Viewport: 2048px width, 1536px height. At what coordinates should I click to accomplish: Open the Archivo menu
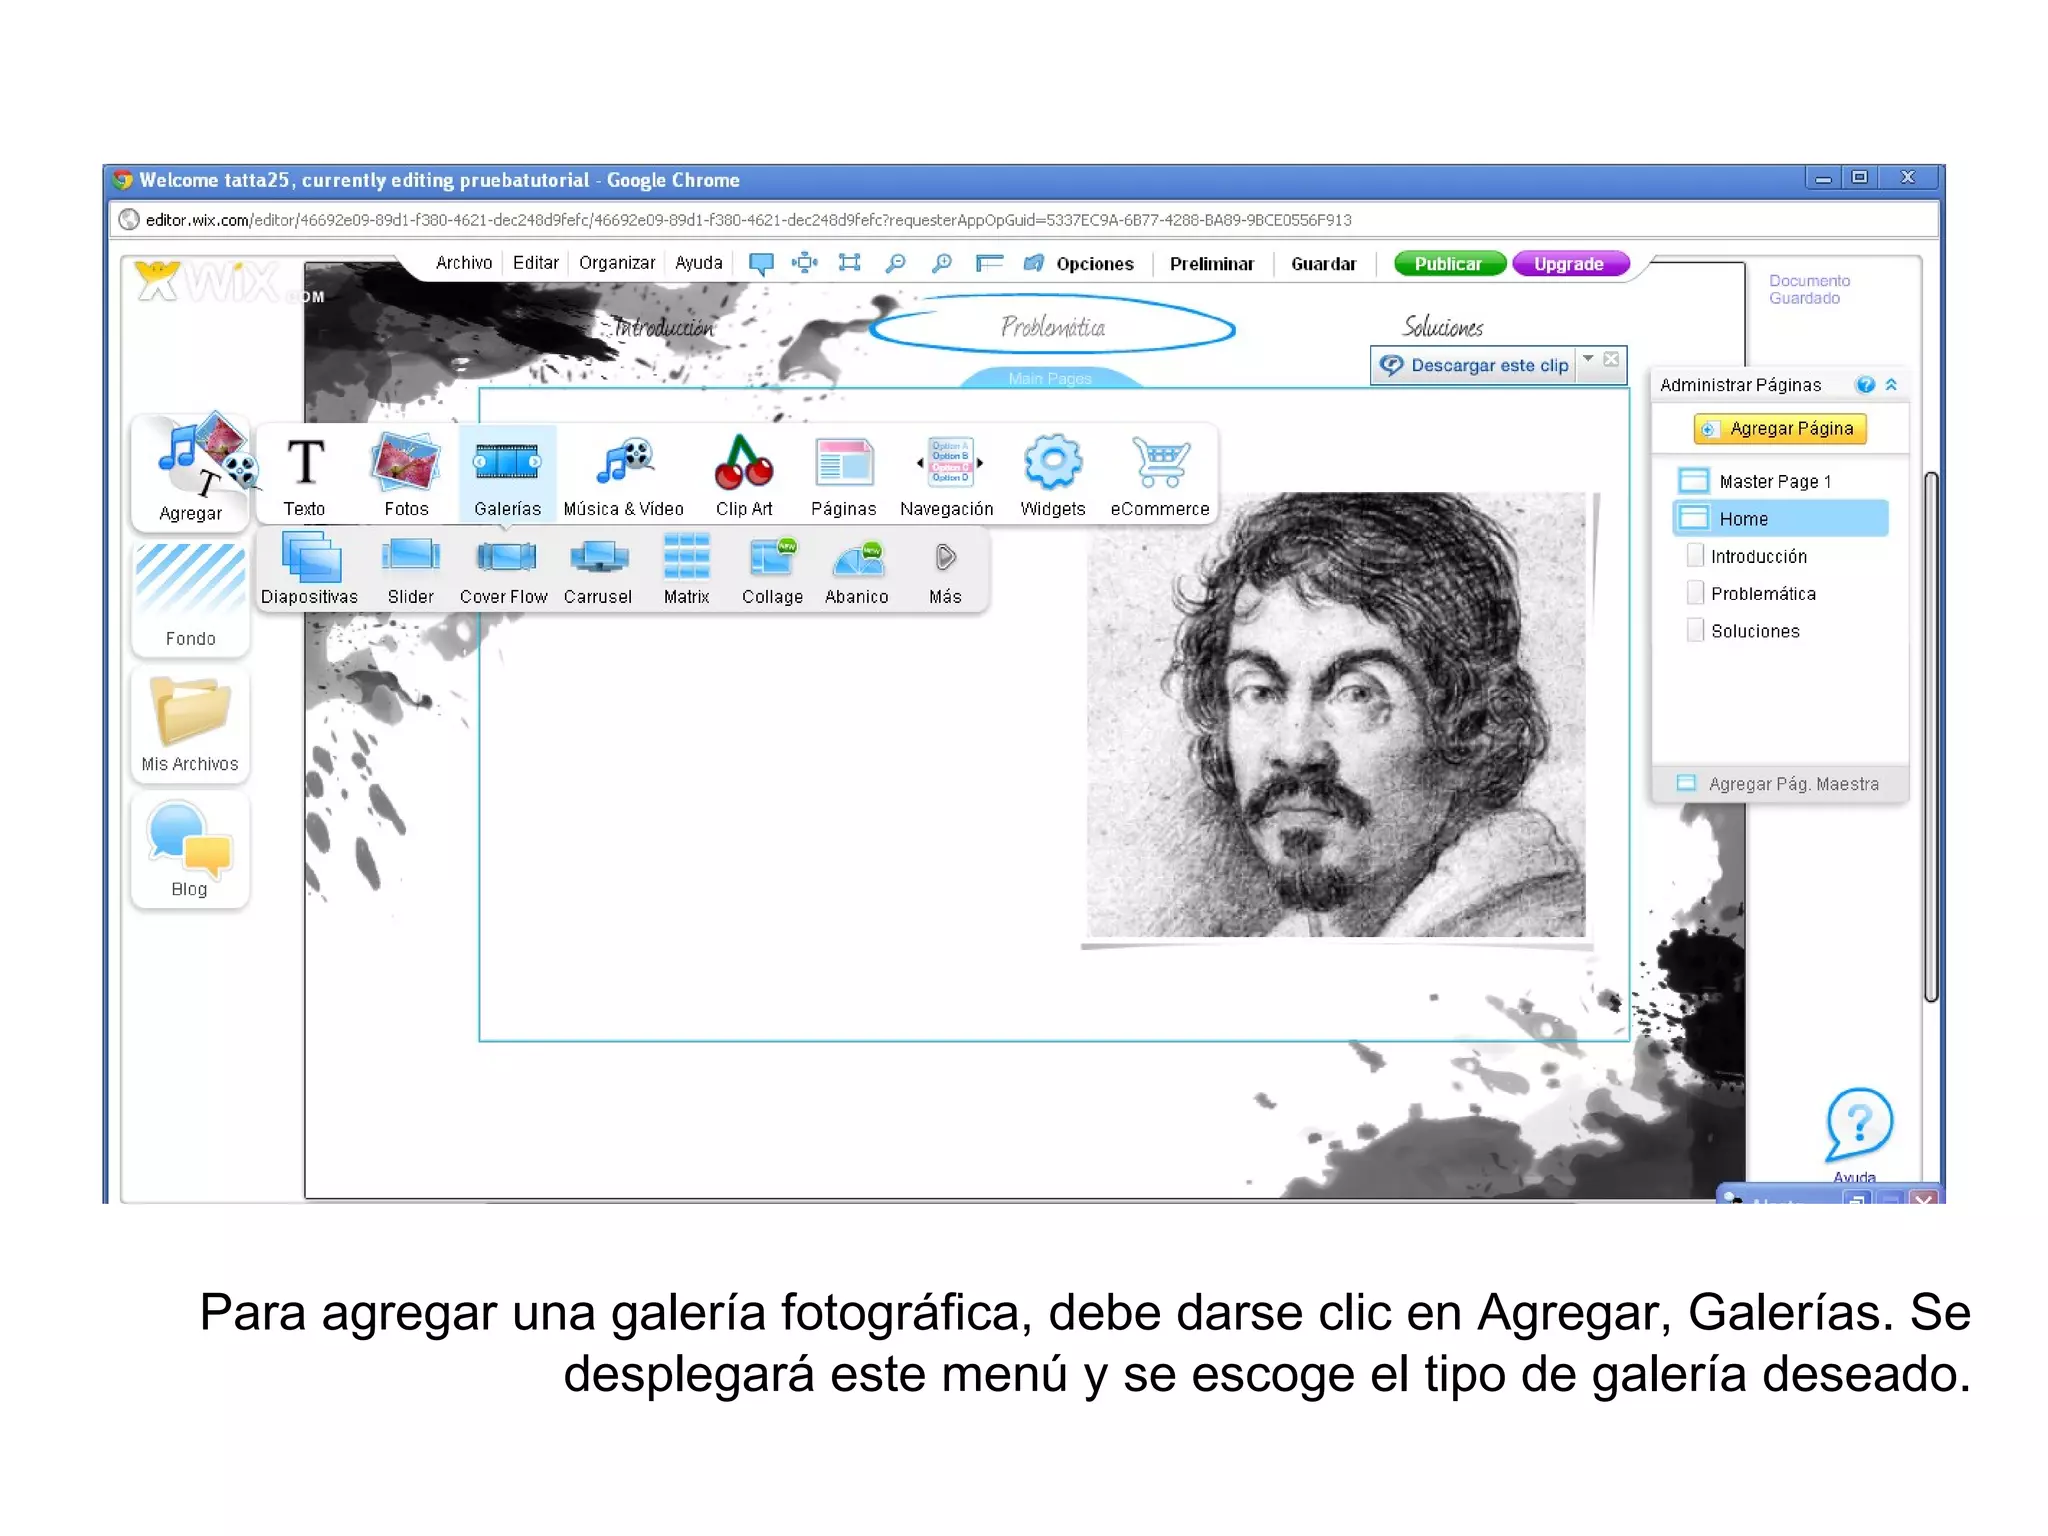(x=464, y=263)
